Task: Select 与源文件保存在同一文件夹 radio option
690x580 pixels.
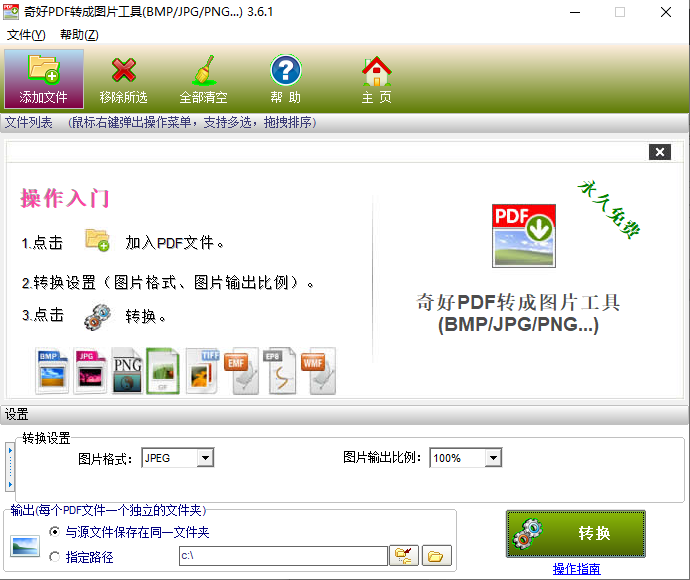Action: tap(55, 532)
